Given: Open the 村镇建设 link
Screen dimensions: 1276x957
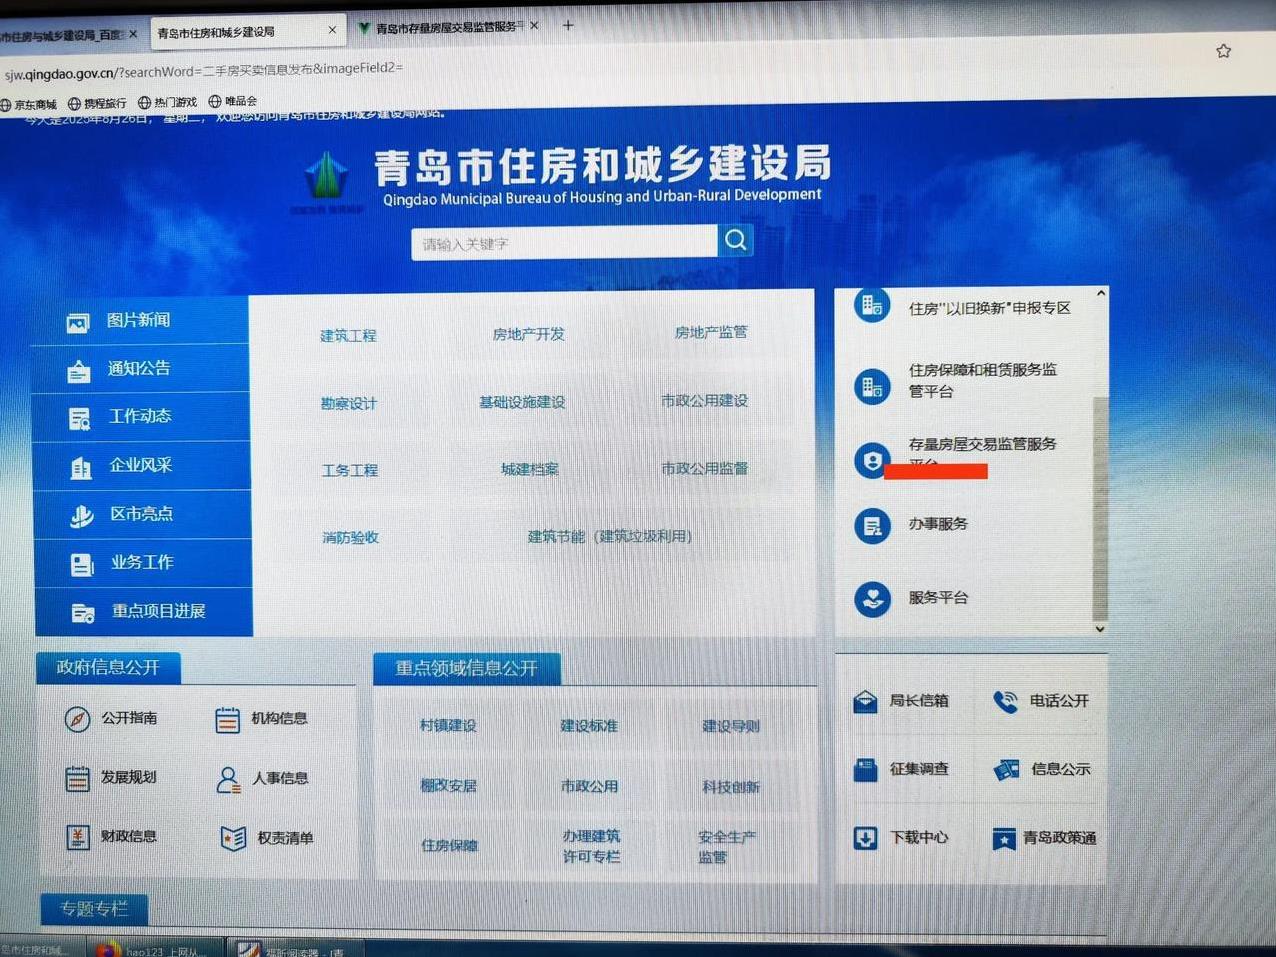Looking at the screenshot, I should tap(448, 726).
